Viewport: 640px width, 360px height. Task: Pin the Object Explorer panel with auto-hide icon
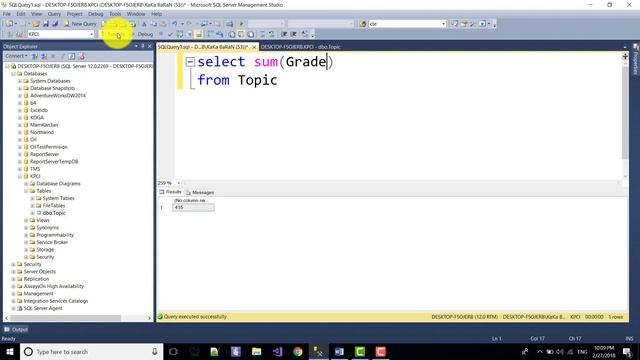point(142,46)
